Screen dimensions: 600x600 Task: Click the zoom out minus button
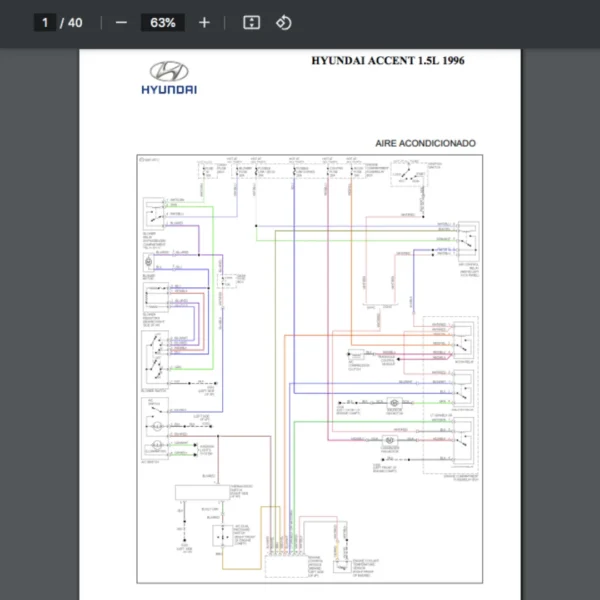121,22
